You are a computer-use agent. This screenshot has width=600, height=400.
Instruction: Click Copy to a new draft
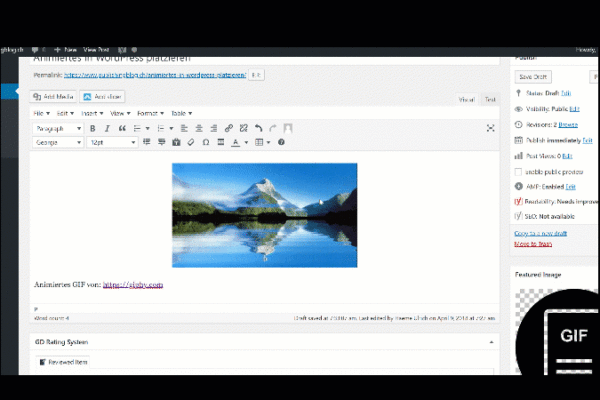click(540, 233)
